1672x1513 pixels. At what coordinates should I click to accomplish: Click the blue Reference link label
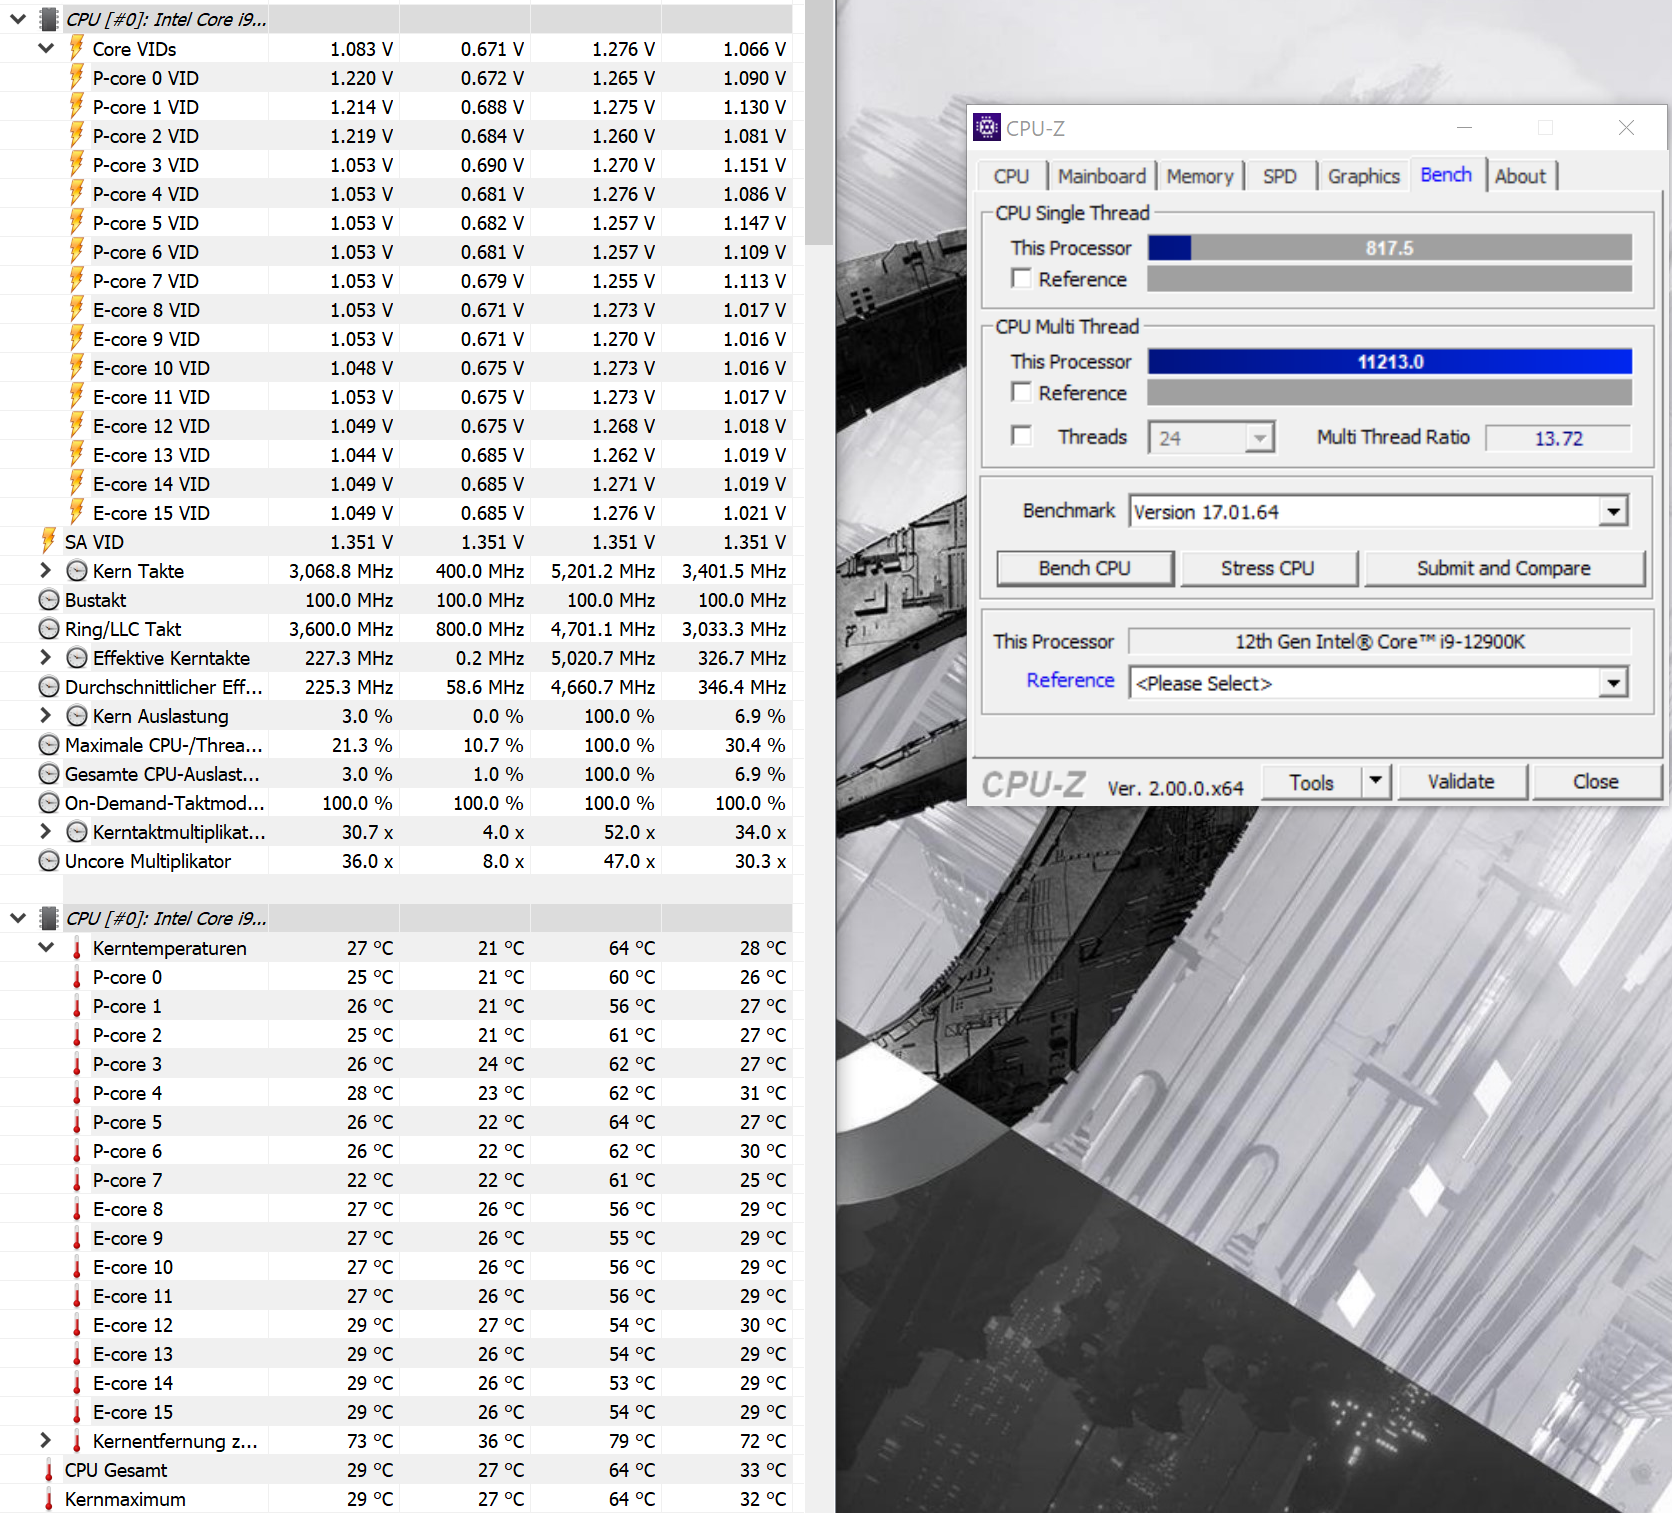click(1070, 680)
